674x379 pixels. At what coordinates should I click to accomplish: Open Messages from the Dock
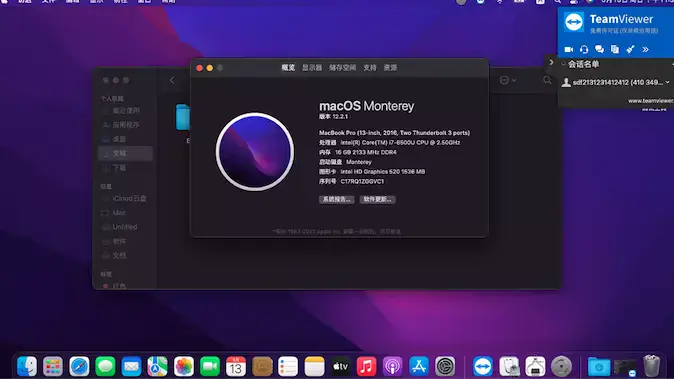pyautogui.click(x=105, y=367)
